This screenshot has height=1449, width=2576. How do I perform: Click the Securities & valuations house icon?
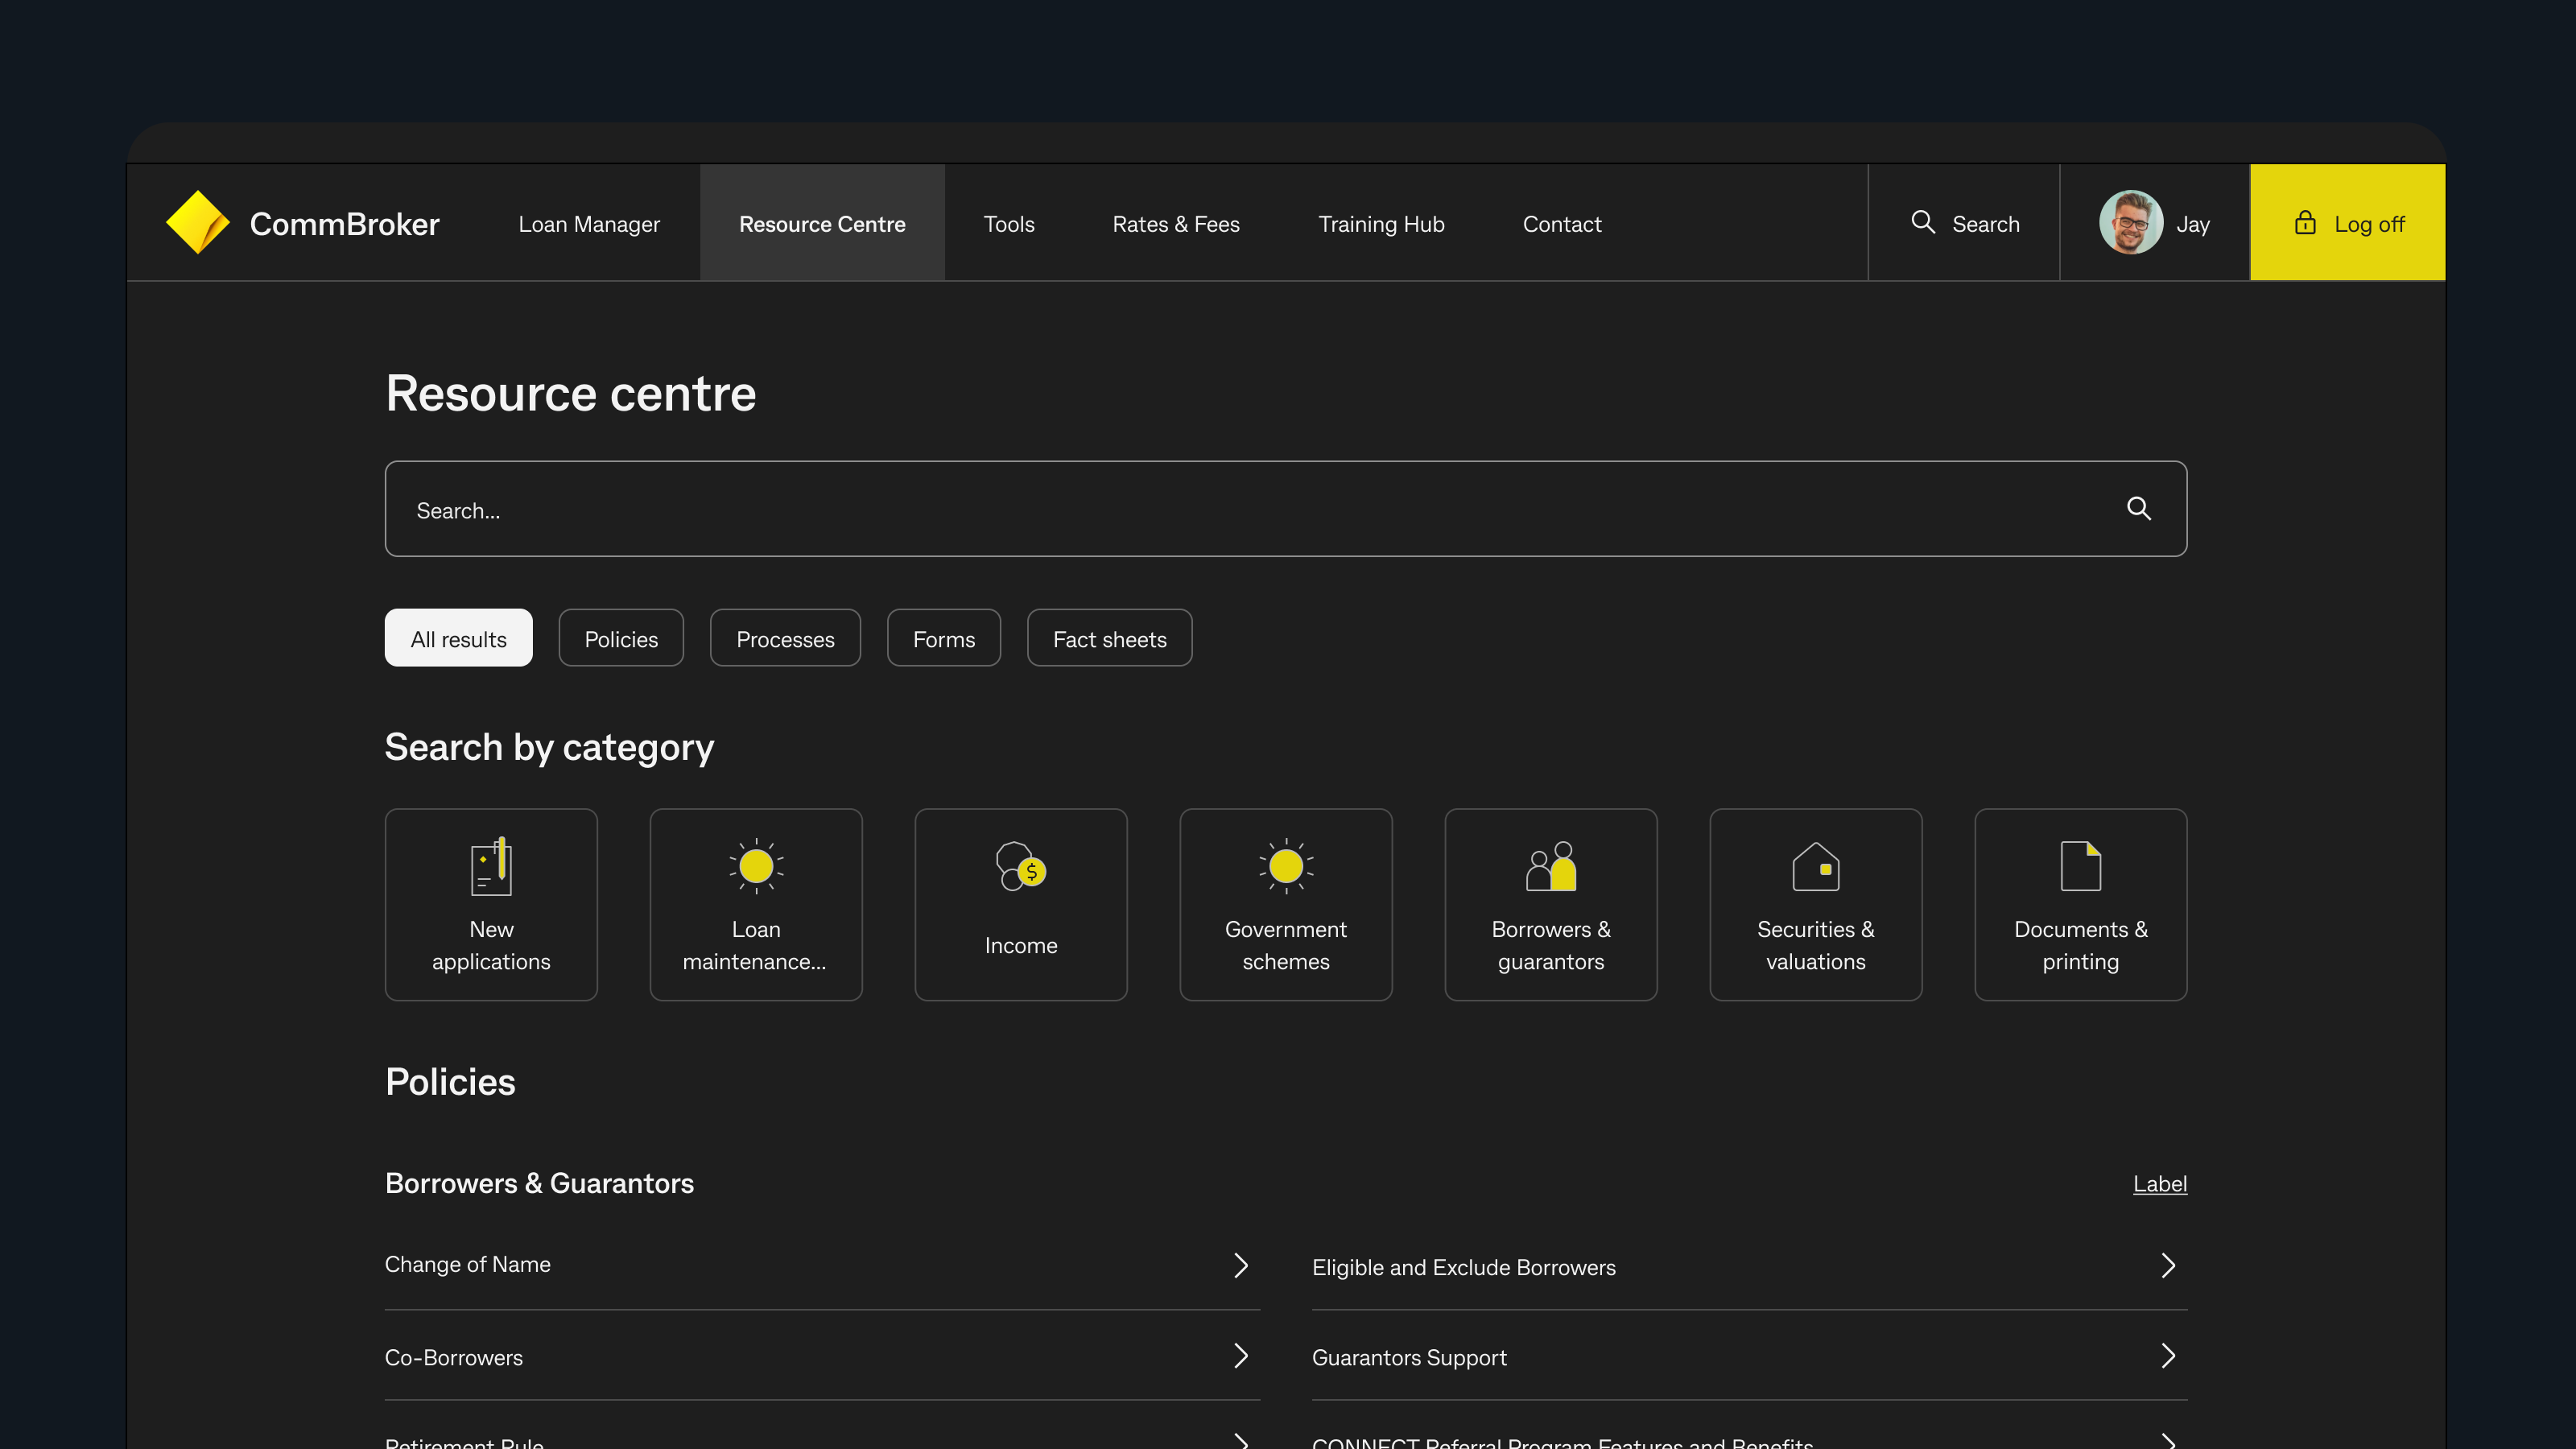tap(1816, 866)
